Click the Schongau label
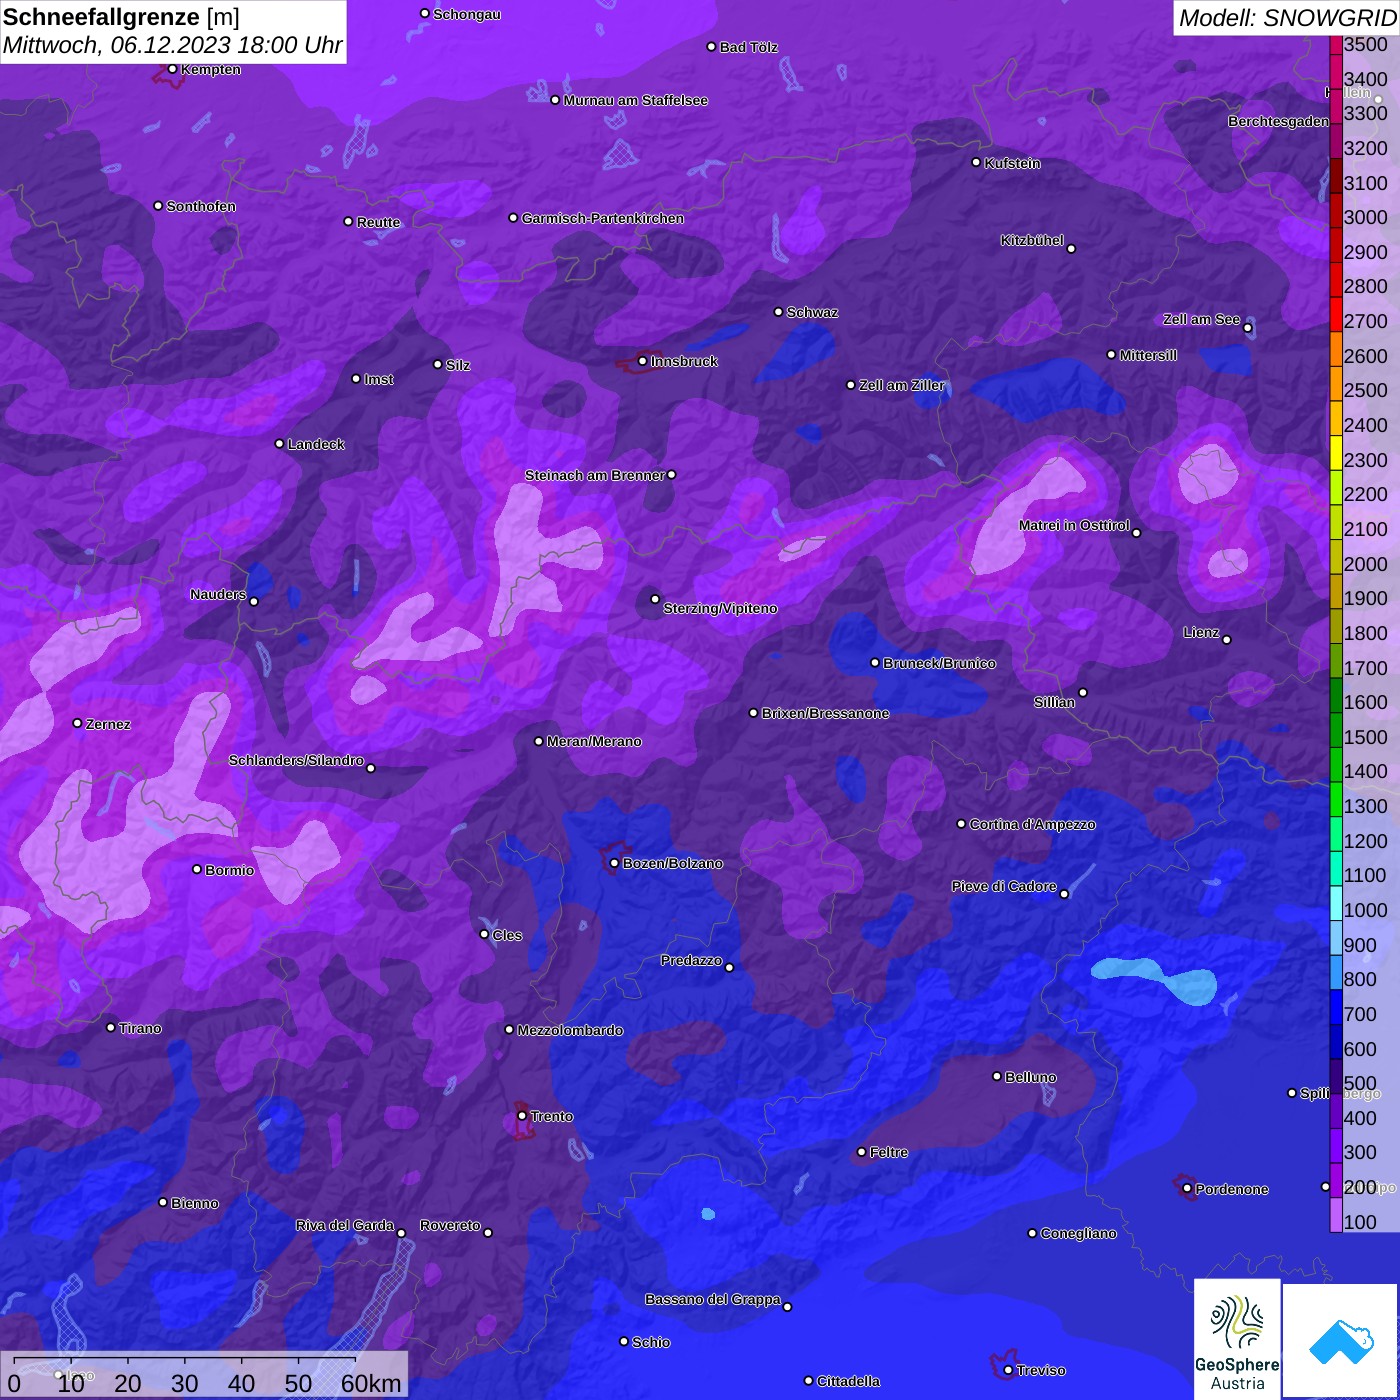Image resolution: width=1400 pixels, height=1400 pixels. 467,14
